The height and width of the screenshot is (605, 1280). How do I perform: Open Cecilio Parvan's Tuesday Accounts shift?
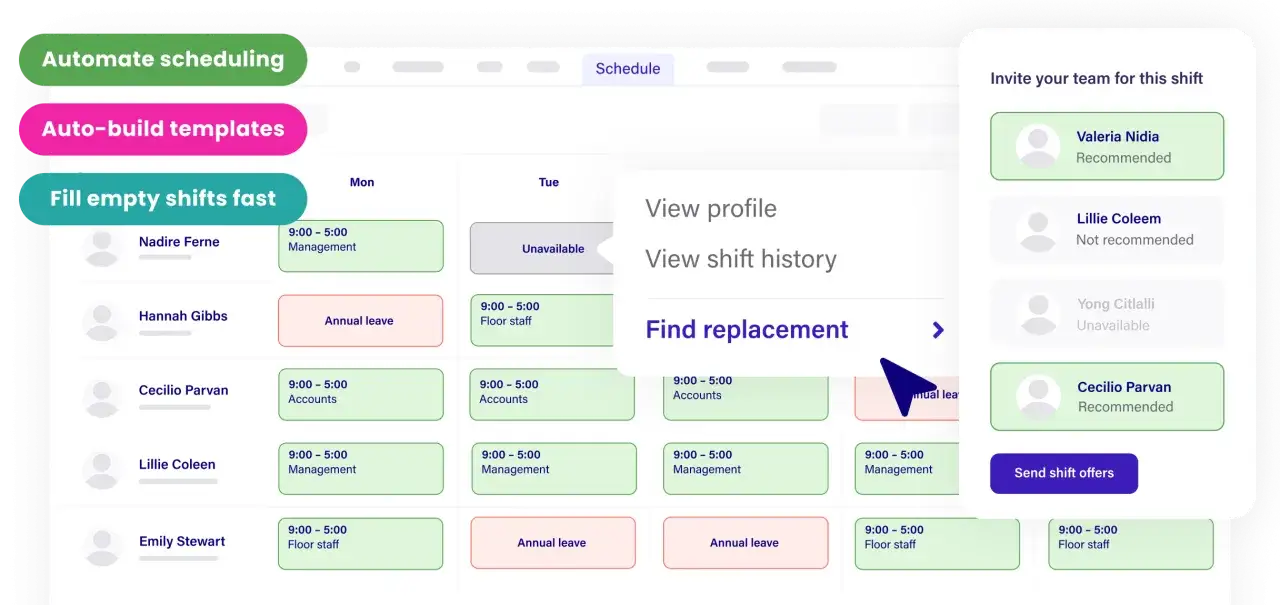(x=552, y=394)
